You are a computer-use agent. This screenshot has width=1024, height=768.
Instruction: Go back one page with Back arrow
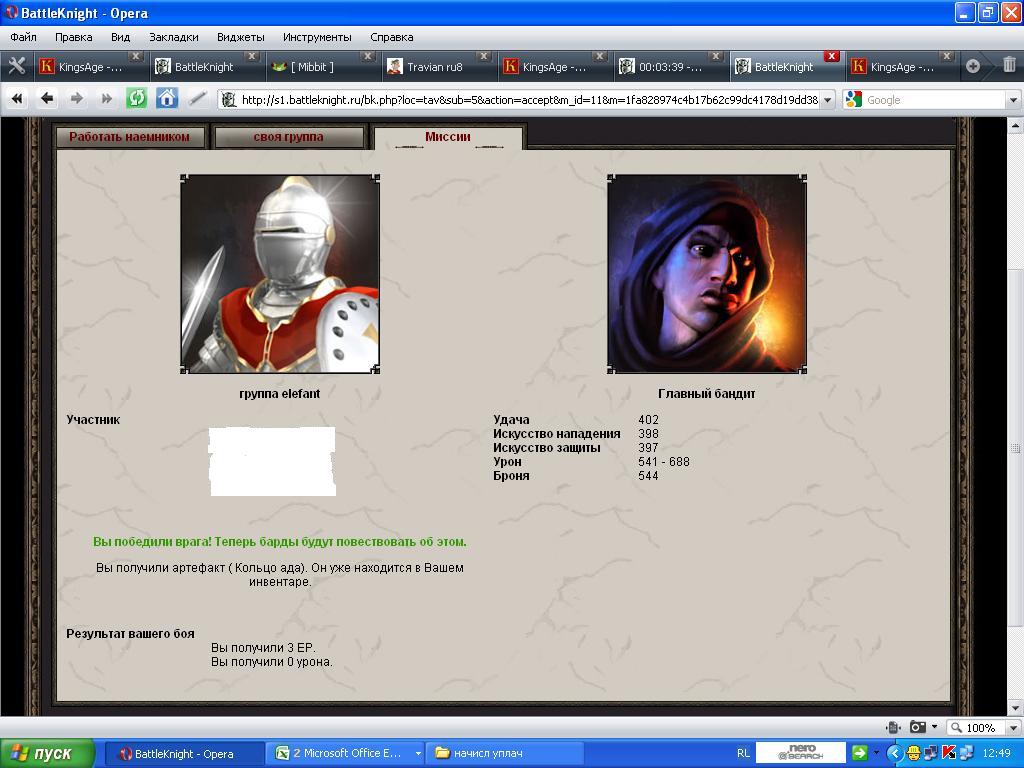tap(46, 99)
